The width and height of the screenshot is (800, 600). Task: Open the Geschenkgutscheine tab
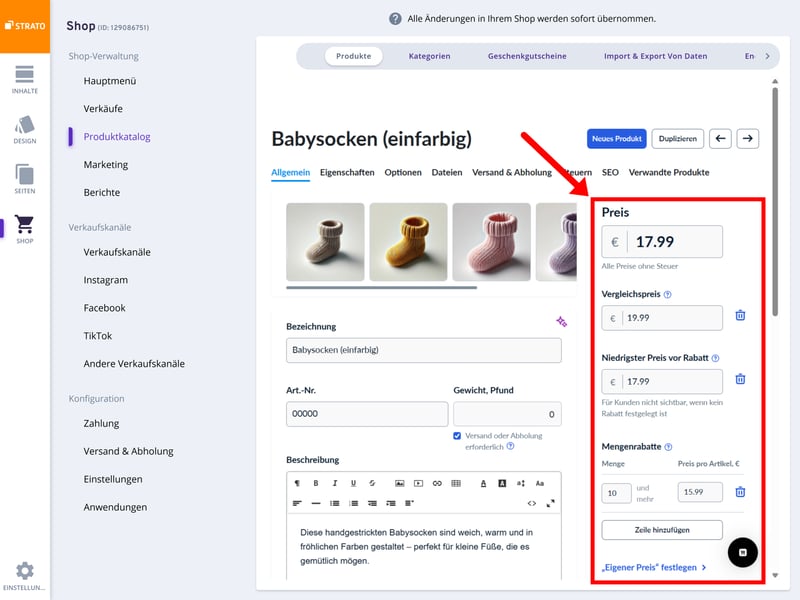pos(527,56)
